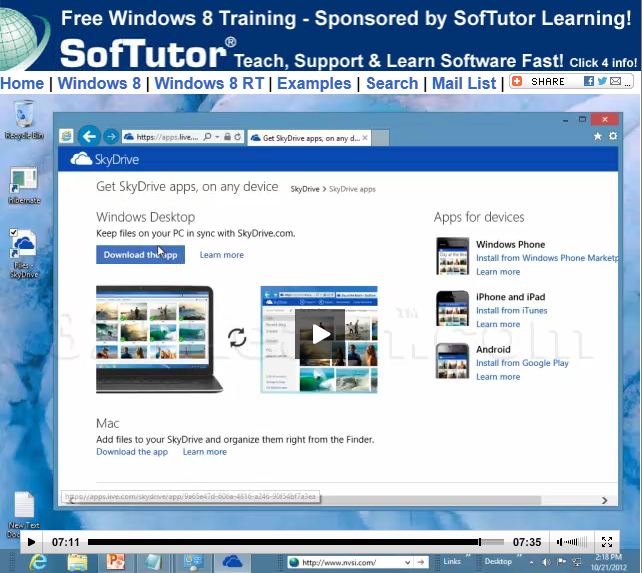The width and height of the screenshot is (642, 573).
Task: Seek in the video progress bar
Action: point(296,542)
